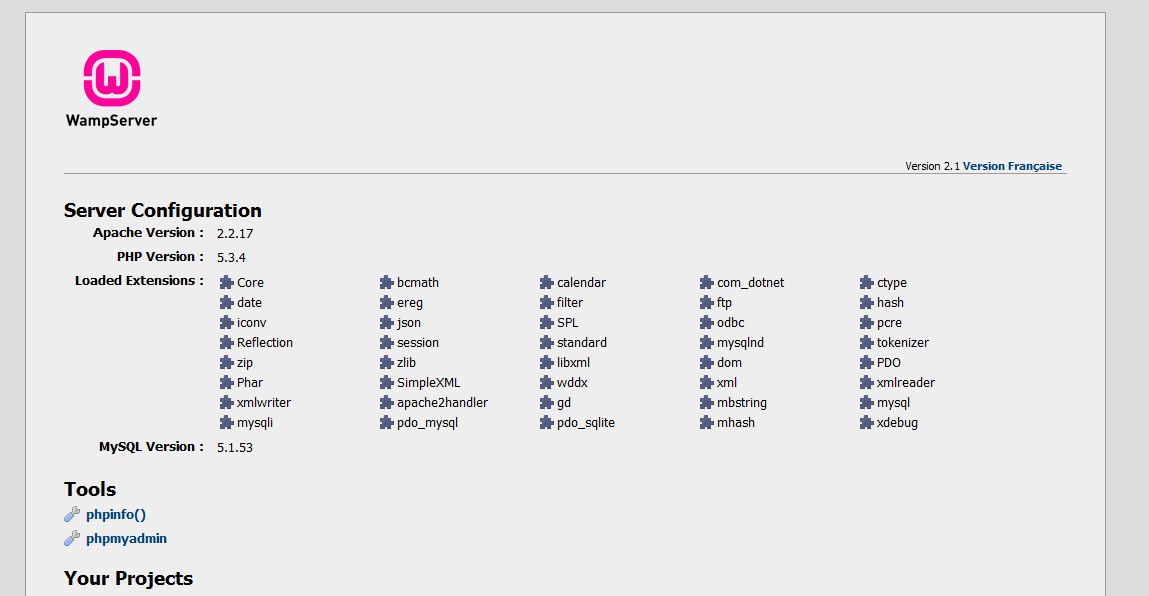This screenshot has height=596, width=1149.
Task: Click the wrench icon beside phpmyadmin
Action: [72, 539]
